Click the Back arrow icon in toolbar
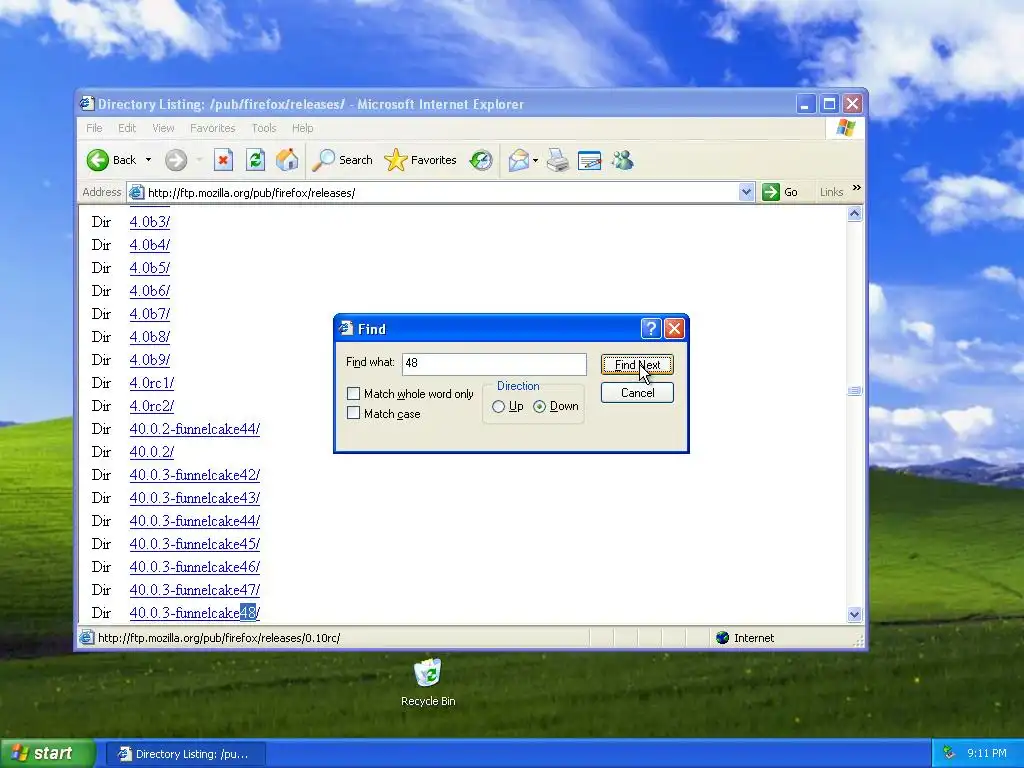Screen dimensions: 1024x768 (x=98, y=160)
